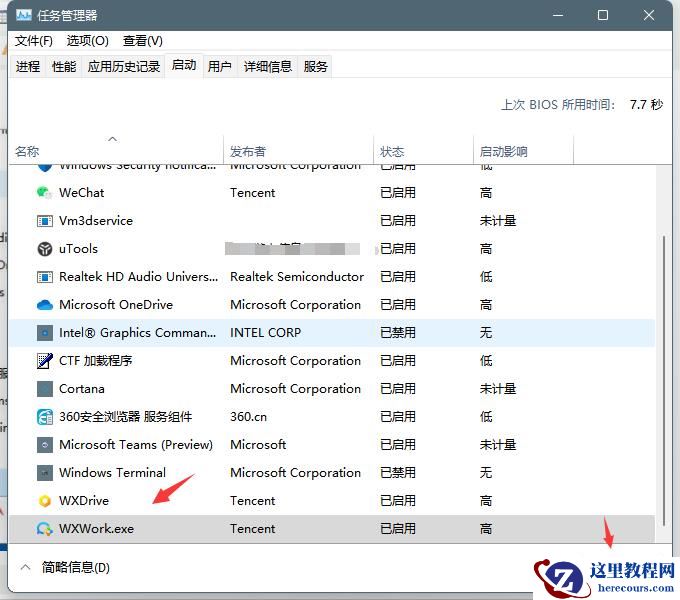Click the Realtek HD Audio icon
This screenshot has width=680, height=600.
44,277
